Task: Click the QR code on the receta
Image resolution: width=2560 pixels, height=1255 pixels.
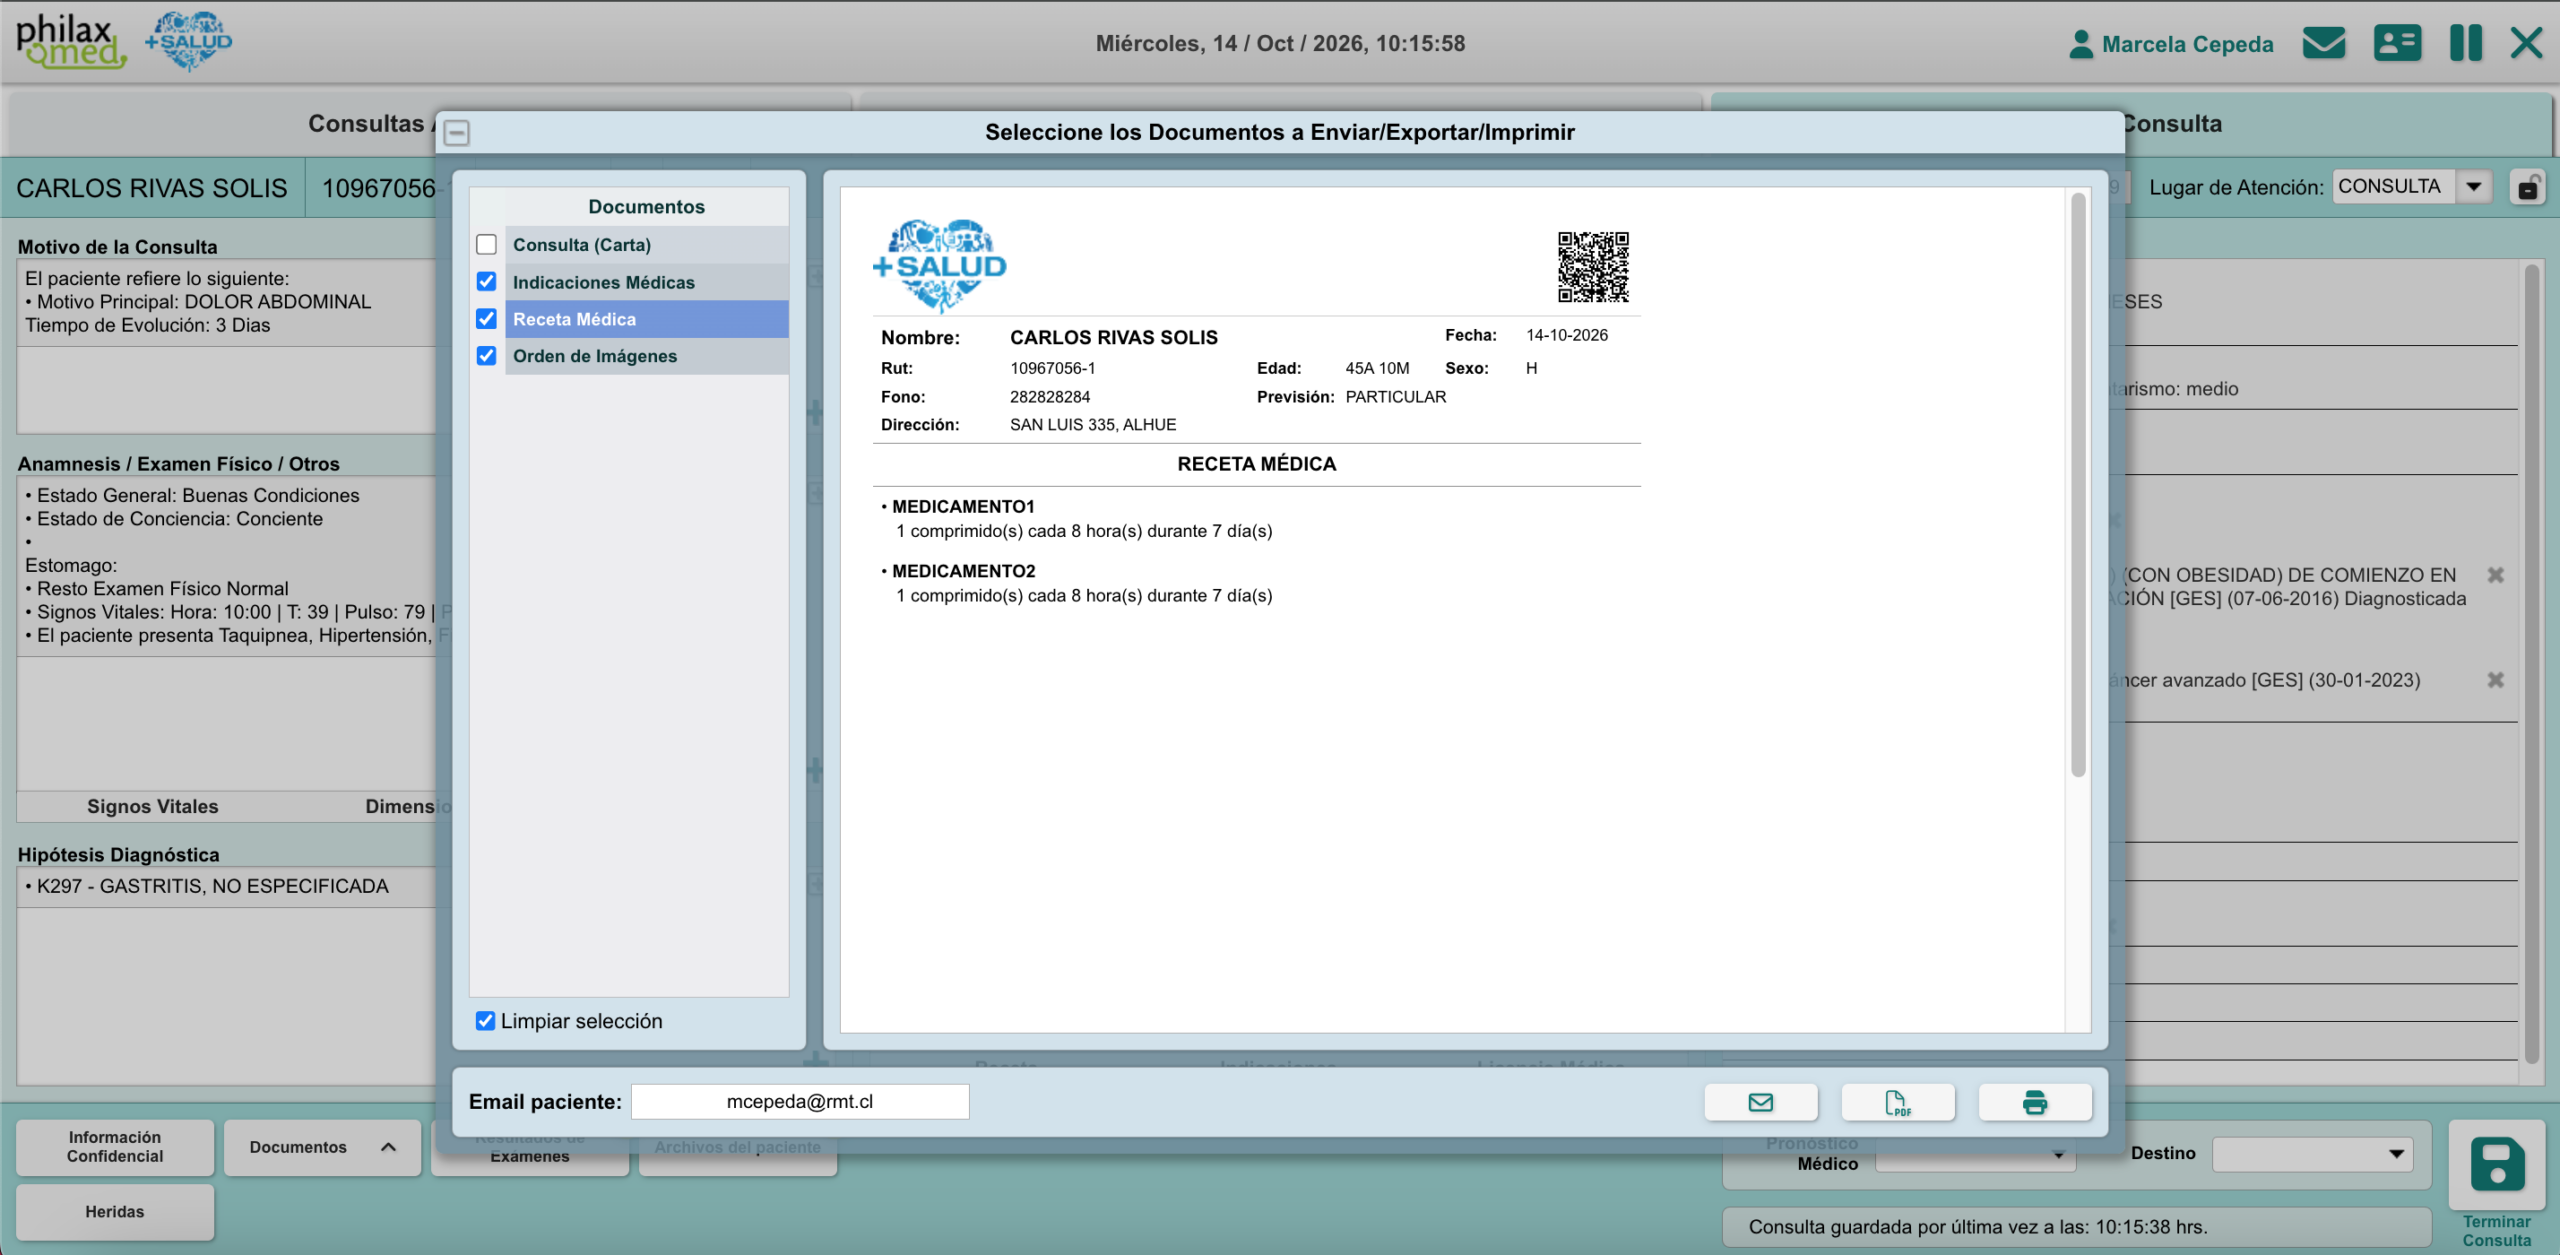Action: pos(1593,267)
